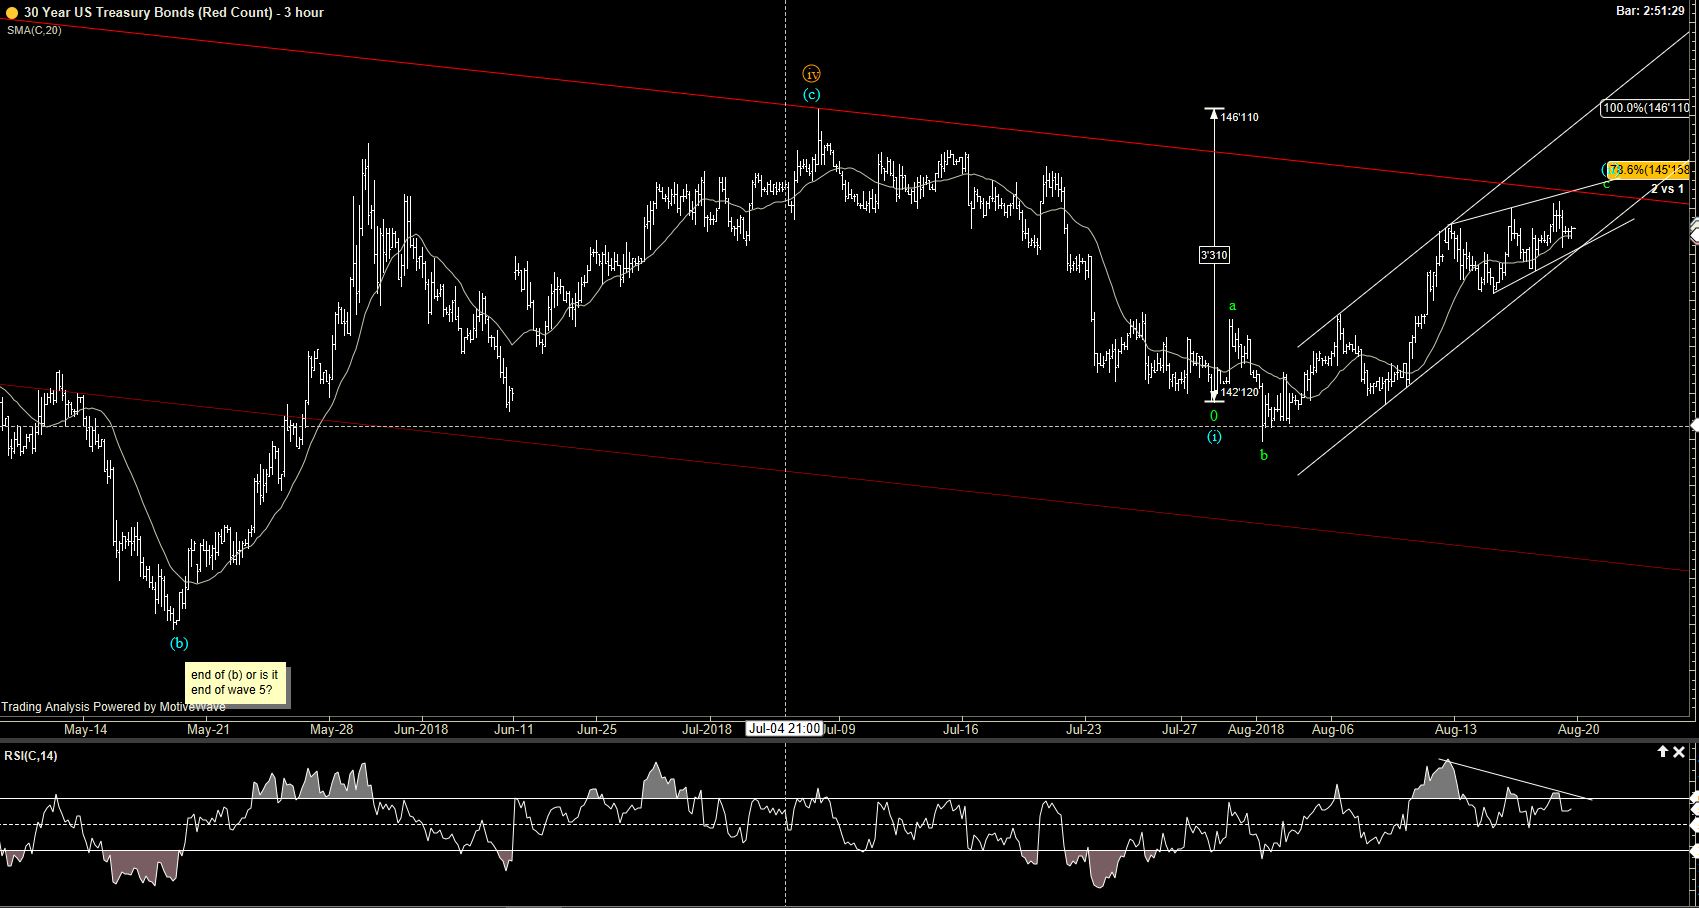Select the cyan '(i)' wave label
Image resolution: width=1699 pixels, height=908 pixels.
point(1213,437)
